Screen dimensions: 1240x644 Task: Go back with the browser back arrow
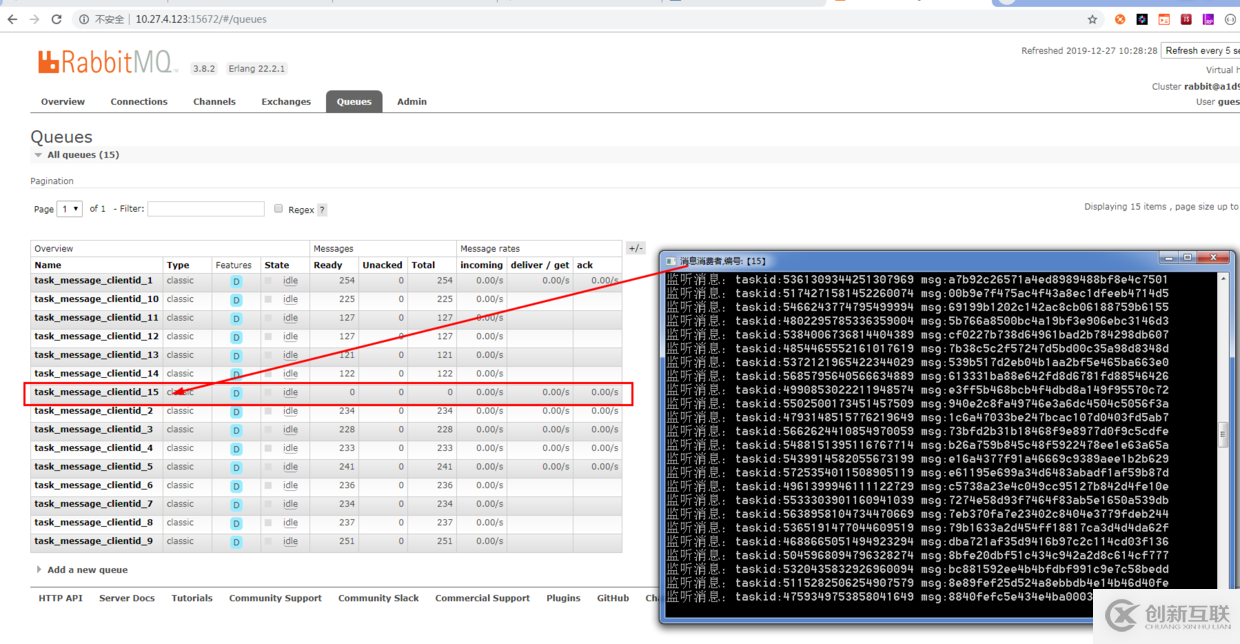[12, 19]
